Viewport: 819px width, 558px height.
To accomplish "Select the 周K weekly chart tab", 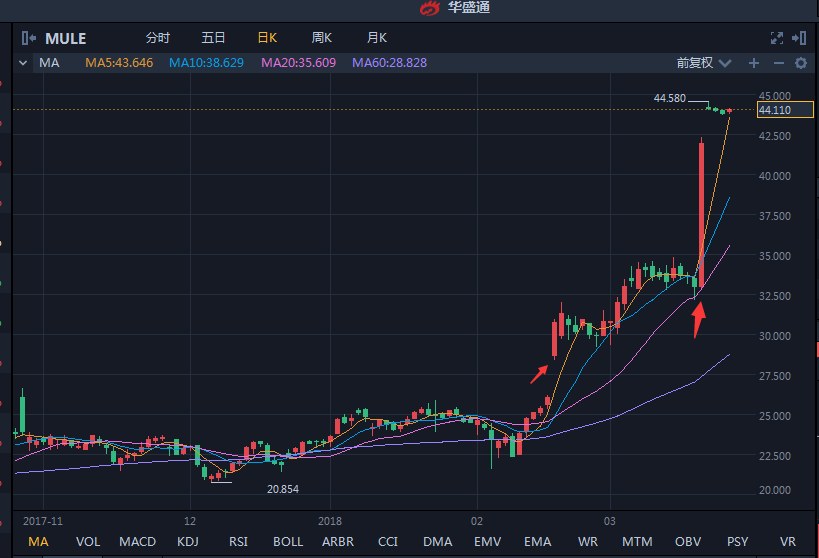I will tap(321, 38).
